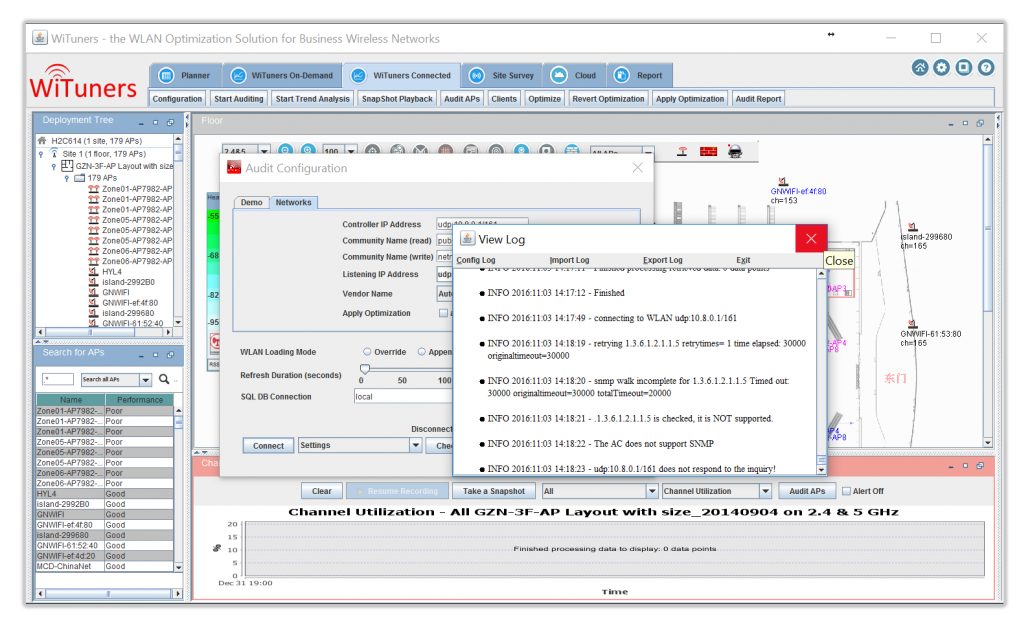Screen dimensions: 1030x628
Task: Detach the Deployment Tree panel
Action: point(171,122)
